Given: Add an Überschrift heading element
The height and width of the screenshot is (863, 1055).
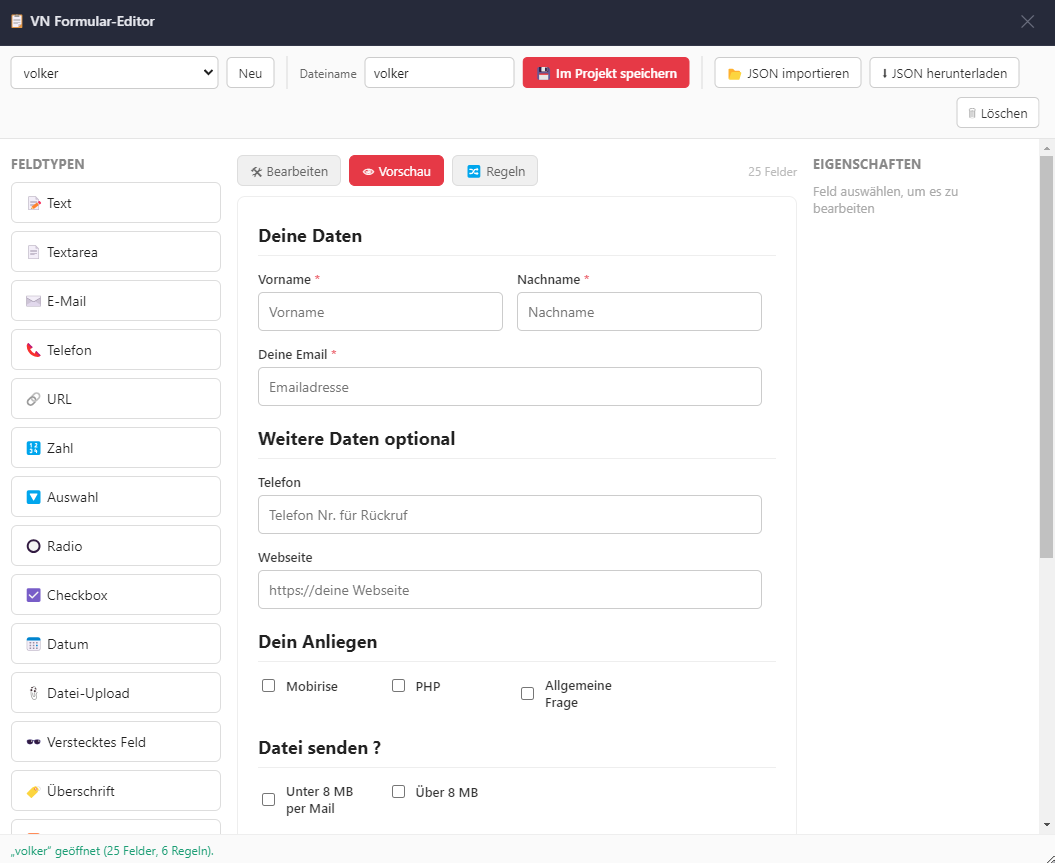Looking at the screenshot, I should click(116, 791).
